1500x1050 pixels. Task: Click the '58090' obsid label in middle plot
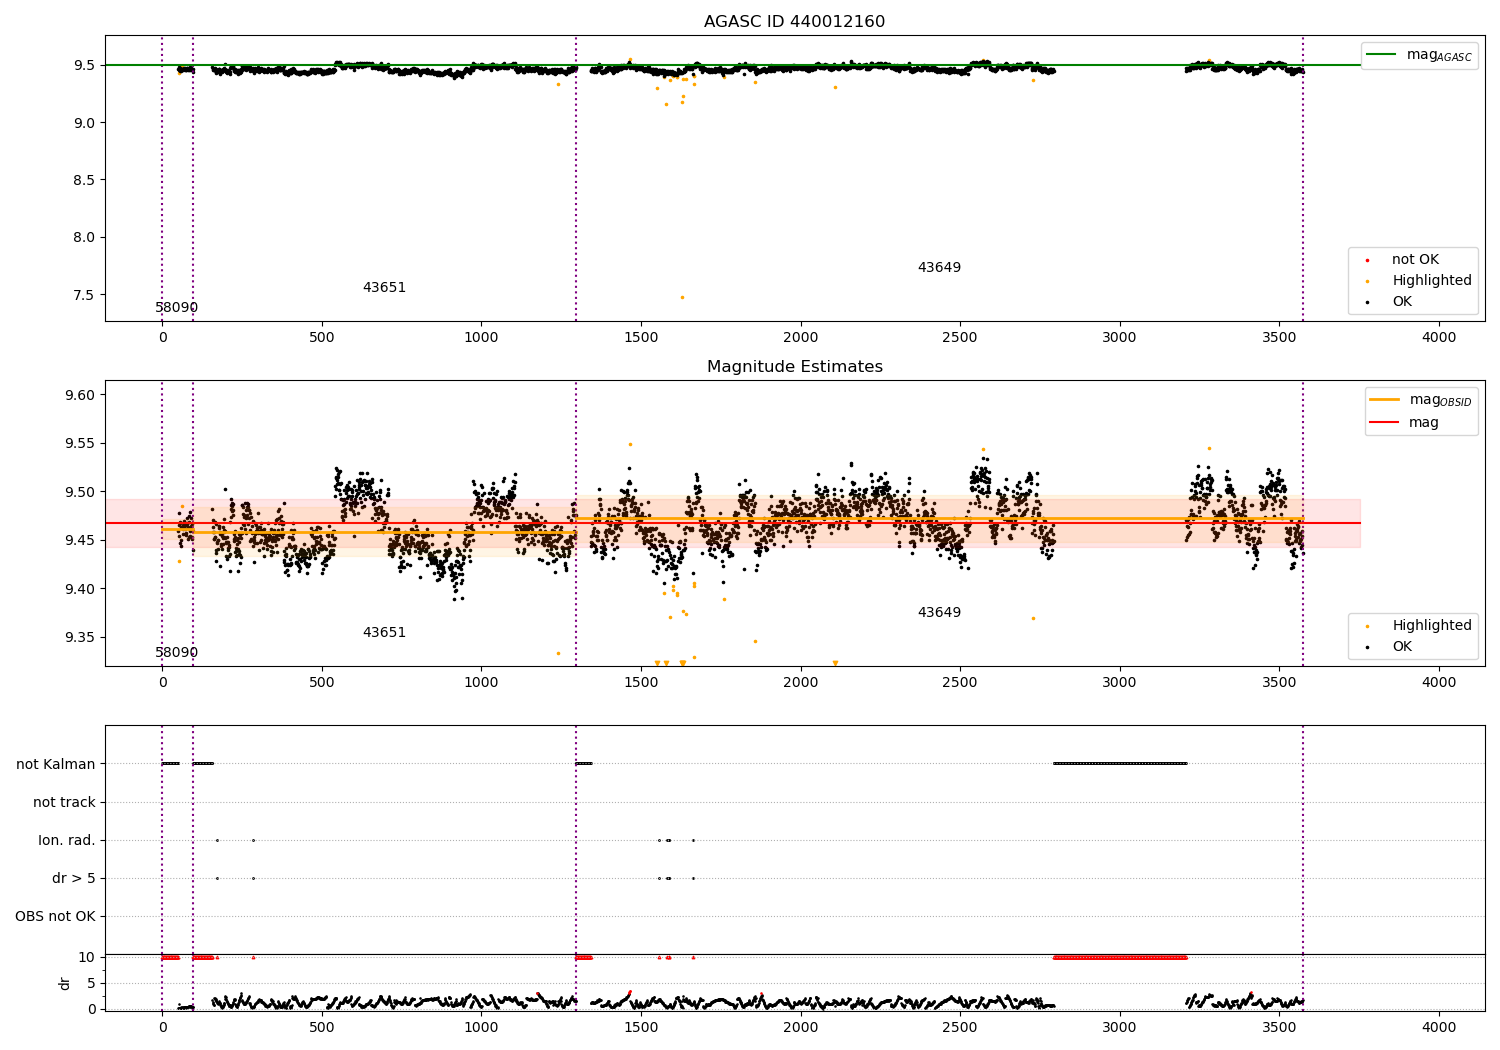click(x=177, y=653)
